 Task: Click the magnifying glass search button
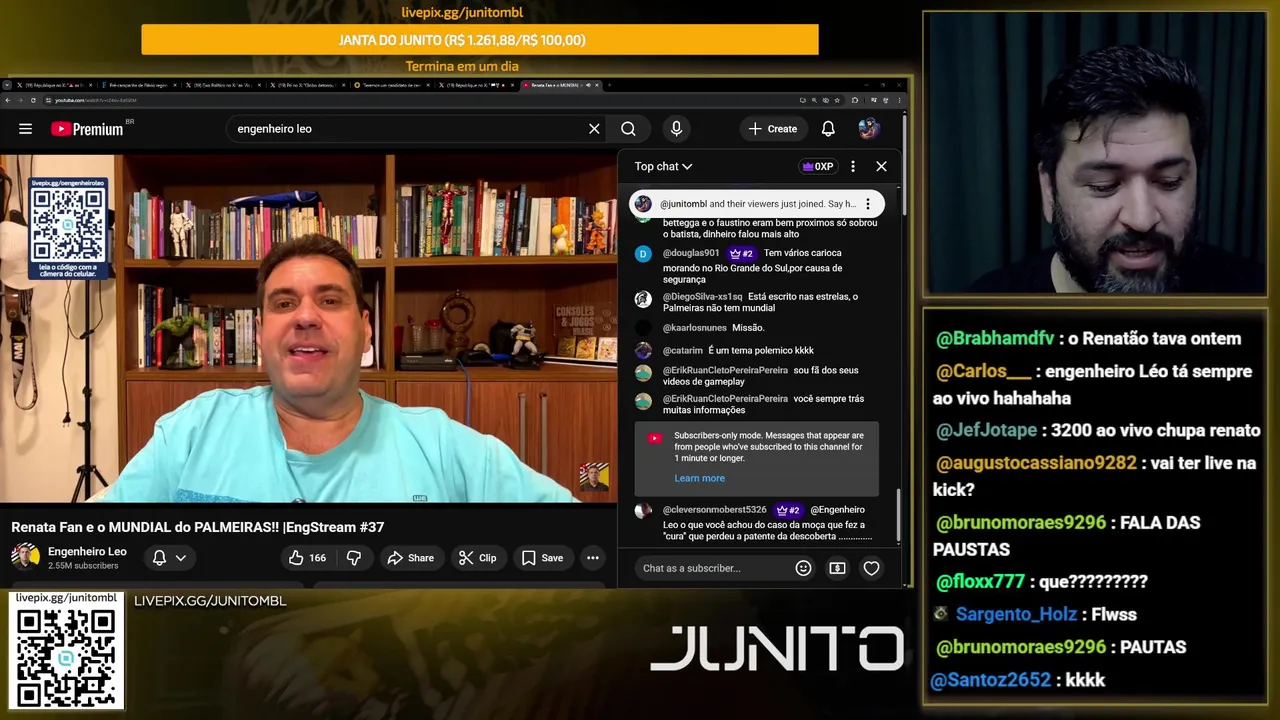(x=628, y=129)
